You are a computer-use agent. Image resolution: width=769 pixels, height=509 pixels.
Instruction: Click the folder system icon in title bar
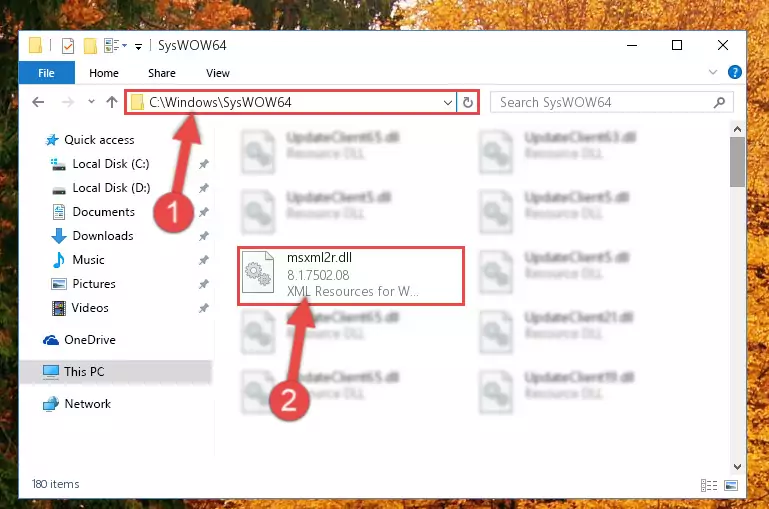tap(35, 45)
